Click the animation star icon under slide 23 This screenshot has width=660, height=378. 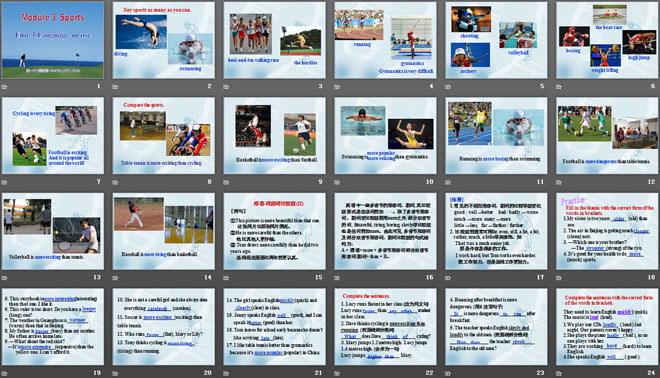[x=448, y=373]
